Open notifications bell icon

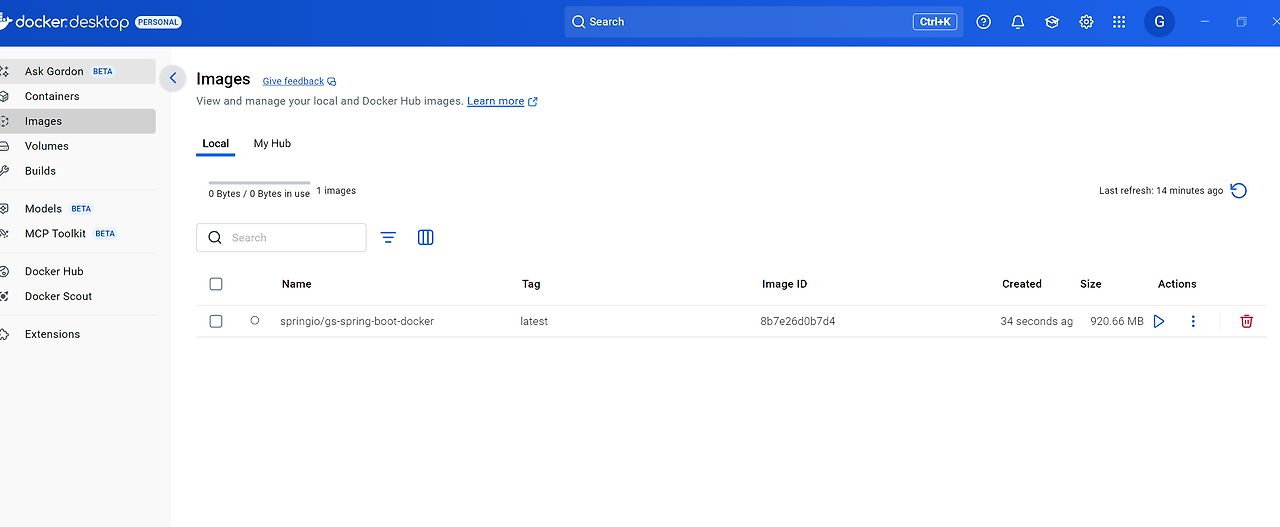[x=1018, y=22]
